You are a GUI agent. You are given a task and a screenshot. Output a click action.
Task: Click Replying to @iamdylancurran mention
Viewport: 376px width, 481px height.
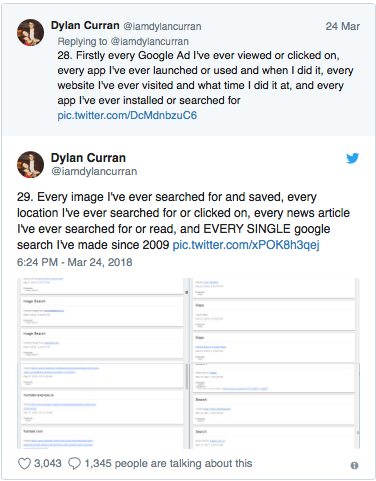click(x=149, y=41)
